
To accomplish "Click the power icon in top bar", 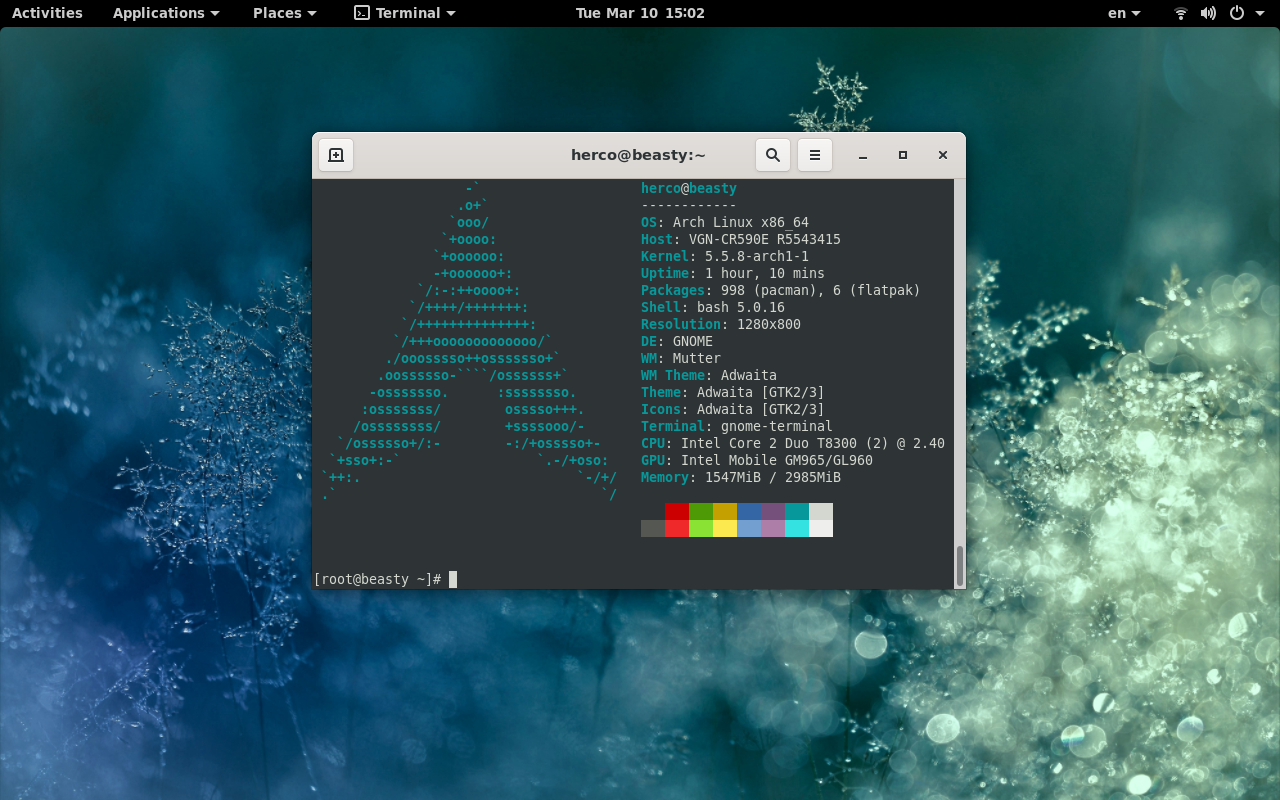I will 1237,13.
